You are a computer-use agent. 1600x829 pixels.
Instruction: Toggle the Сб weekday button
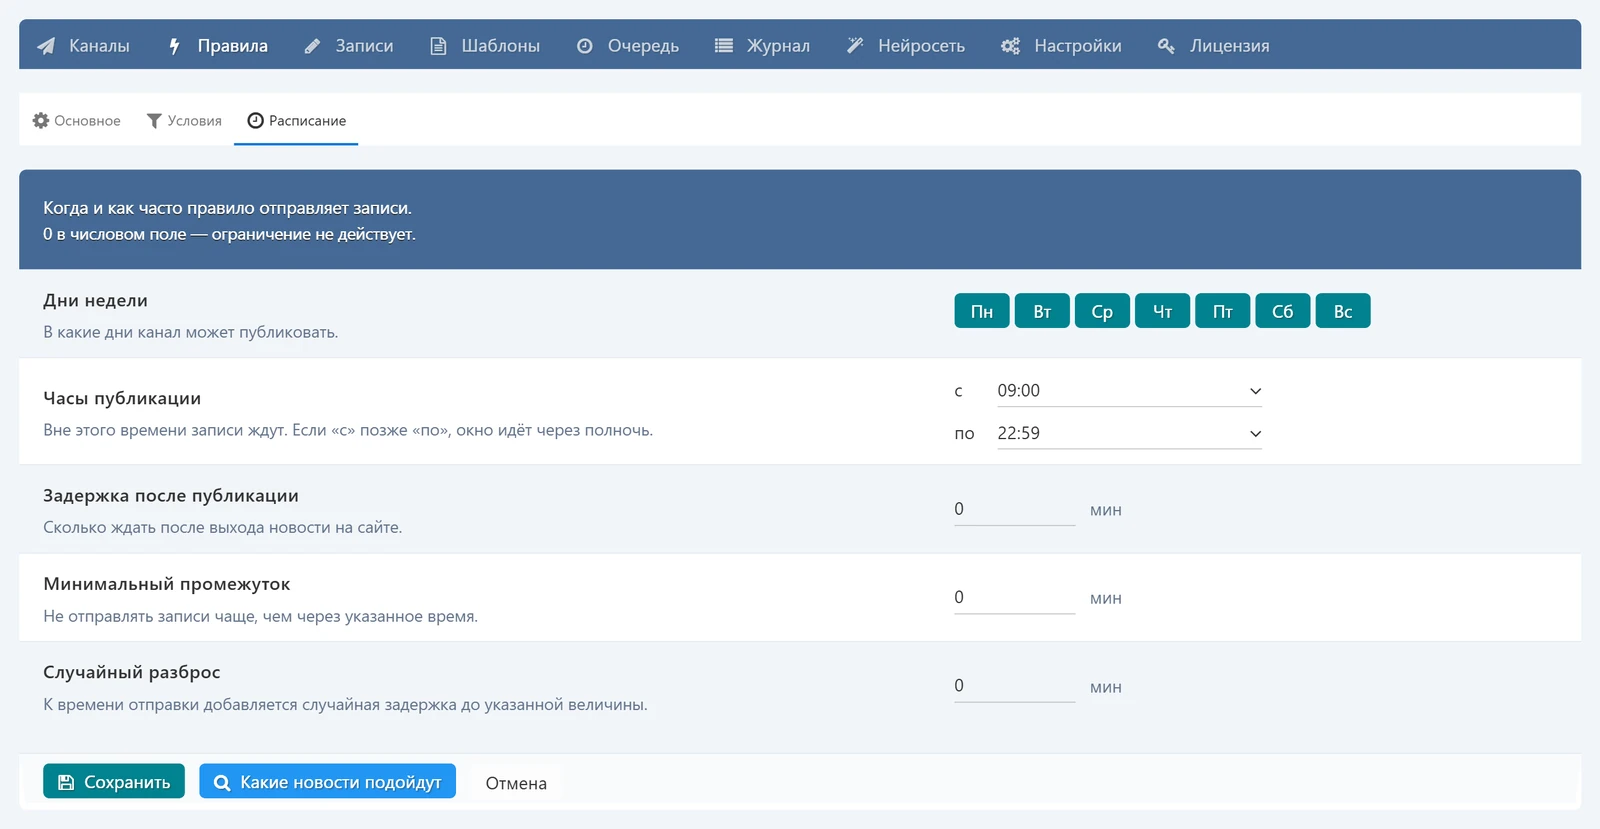(x=1283, y=311)
